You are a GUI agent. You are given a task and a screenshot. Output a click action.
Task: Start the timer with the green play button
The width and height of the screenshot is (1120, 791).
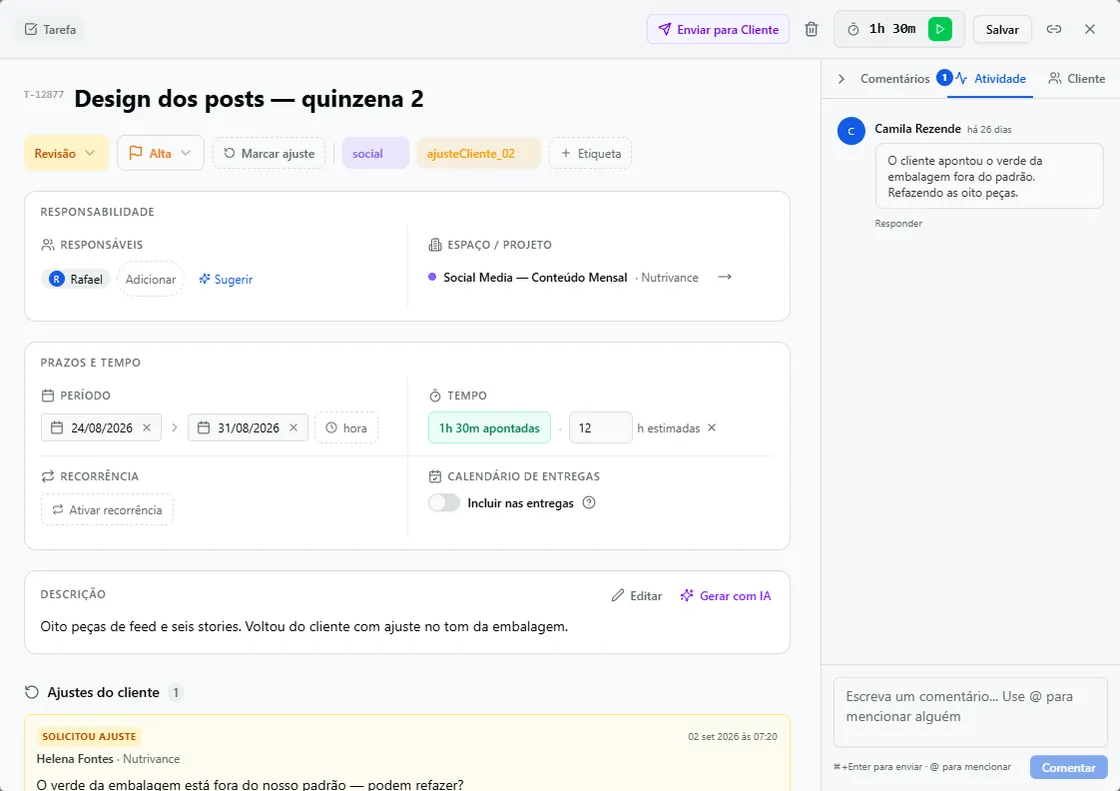pyautogui.click(x=940, y=29)
